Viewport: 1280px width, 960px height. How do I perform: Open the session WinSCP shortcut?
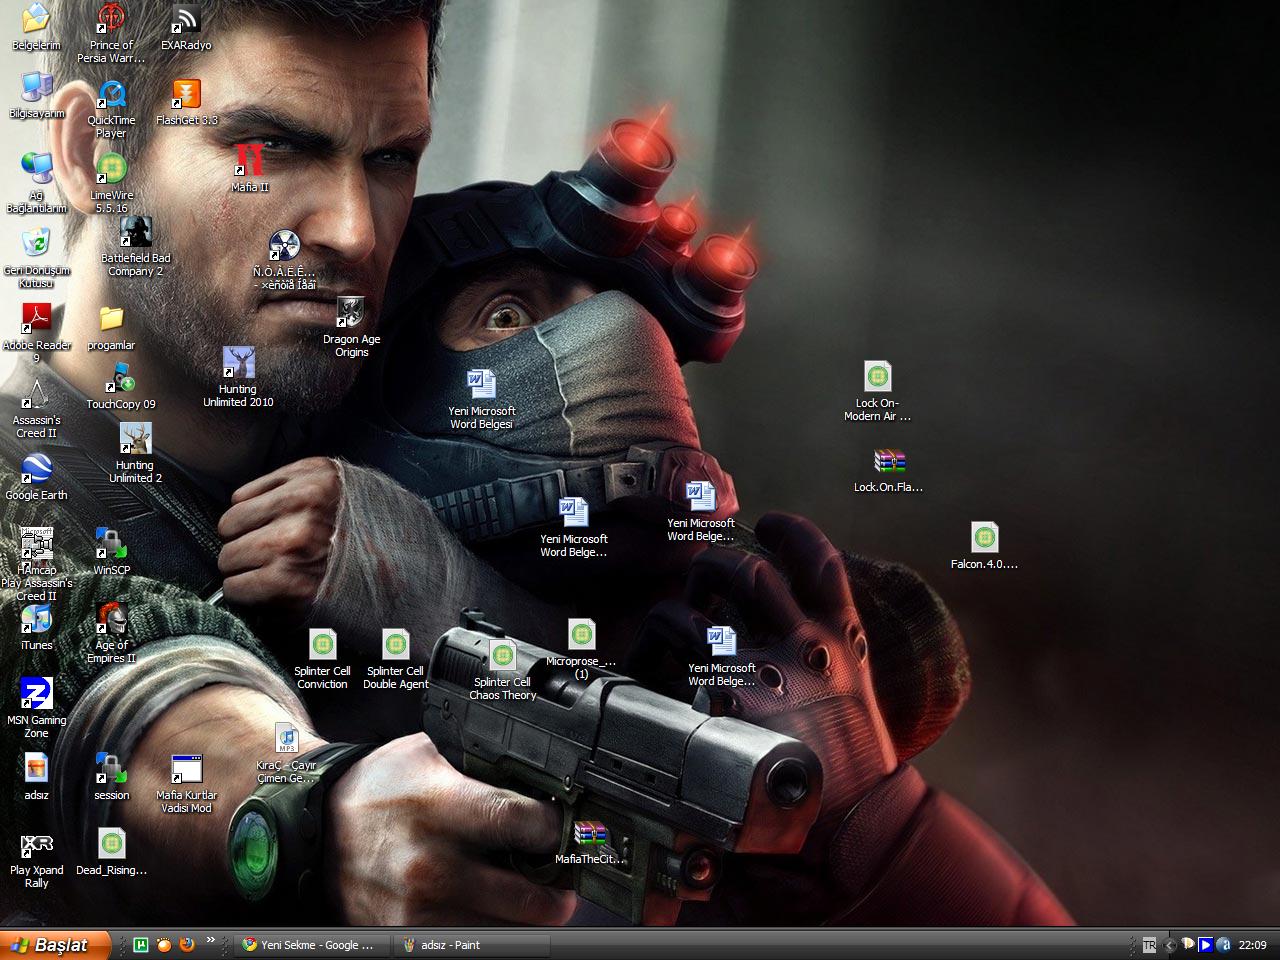click(111, 768)
